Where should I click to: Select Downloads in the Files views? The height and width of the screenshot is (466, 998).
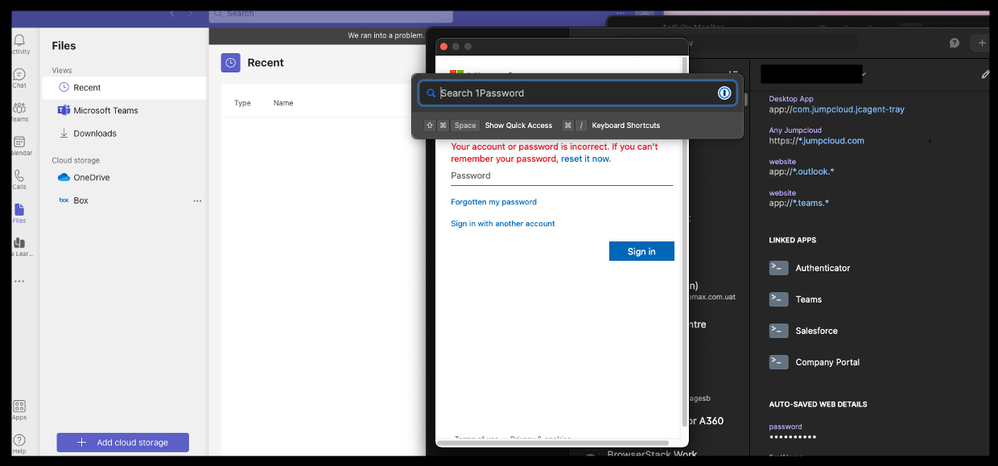(94, 133)
